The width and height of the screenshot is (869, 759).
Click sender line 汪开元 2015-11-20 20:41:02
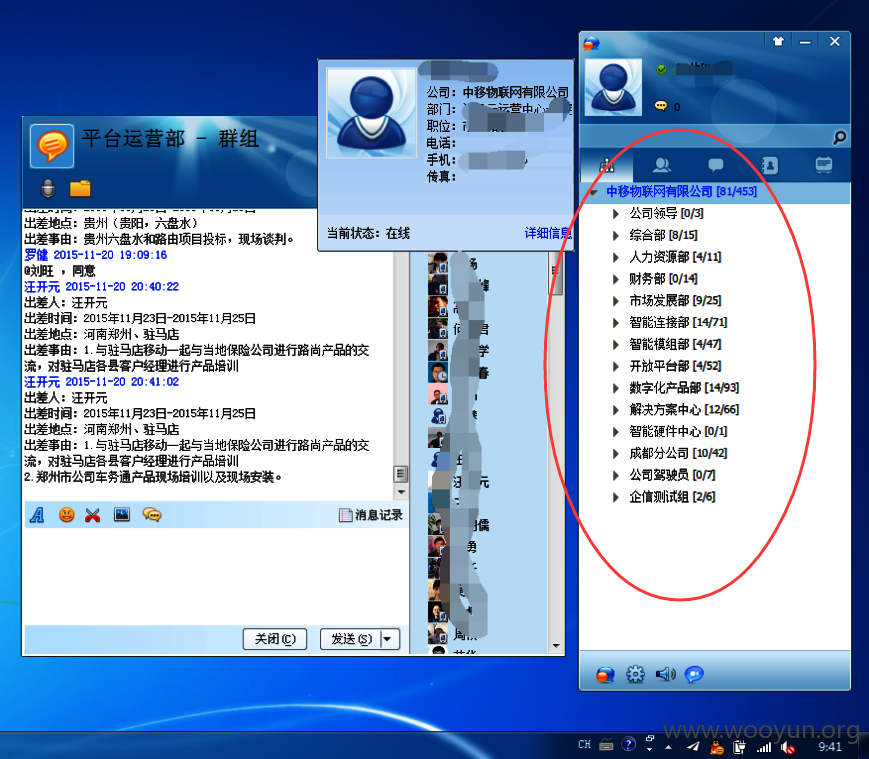[101, 382]
